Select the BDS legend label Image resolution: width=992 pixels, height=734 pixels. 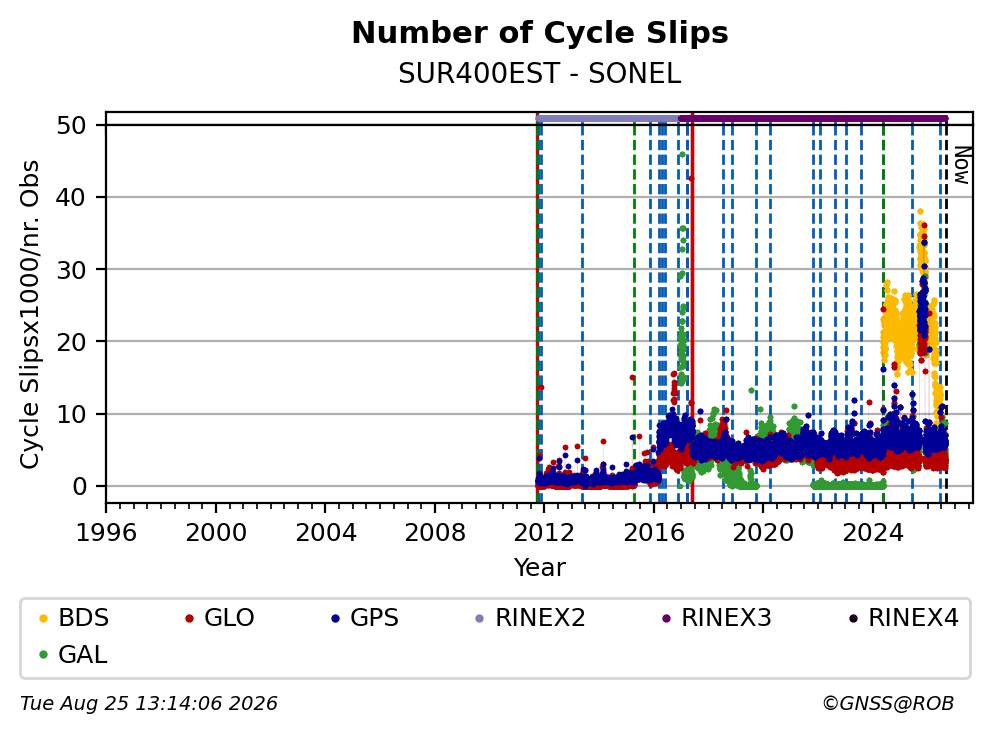click(84, 618)
